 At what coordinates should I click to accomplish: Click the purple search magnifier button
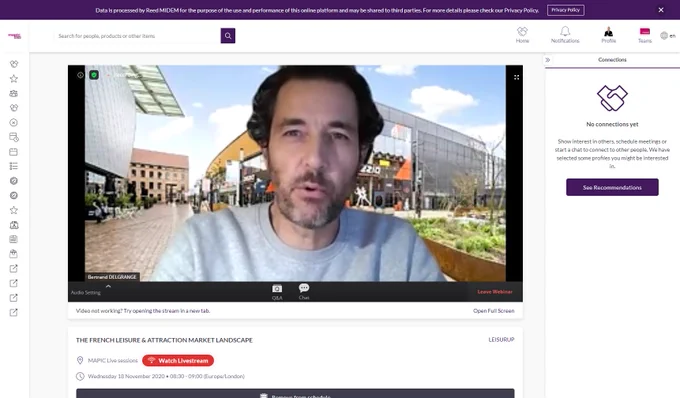tap(228, 36)
